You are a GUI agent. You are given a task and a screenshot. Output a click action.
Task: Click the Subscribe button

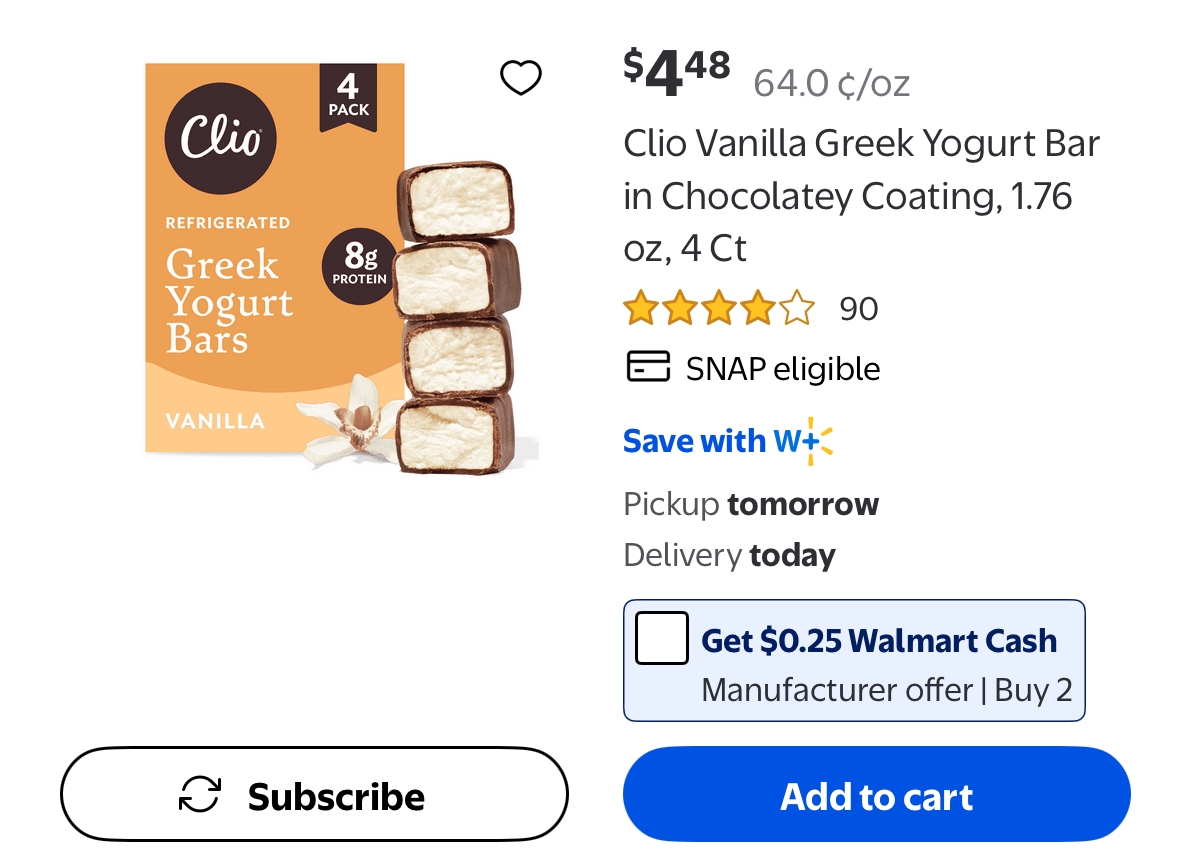(x=314, y=794)
